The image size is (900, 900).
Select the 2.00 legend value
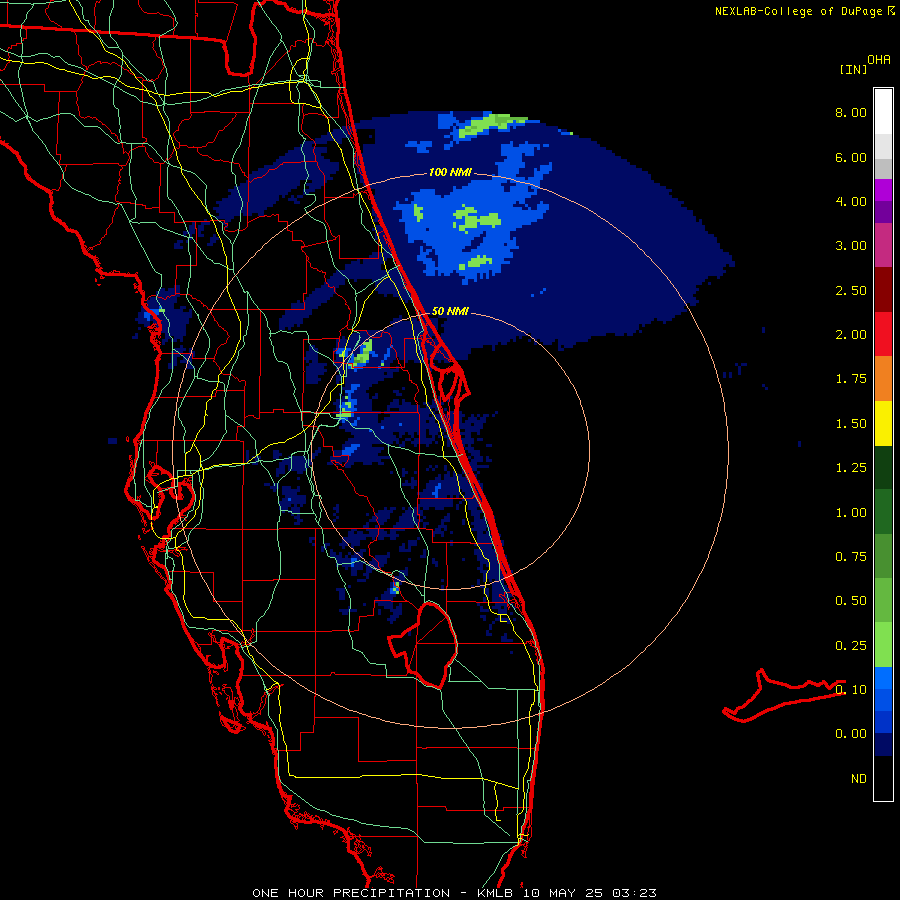click(x=851, y=335)
